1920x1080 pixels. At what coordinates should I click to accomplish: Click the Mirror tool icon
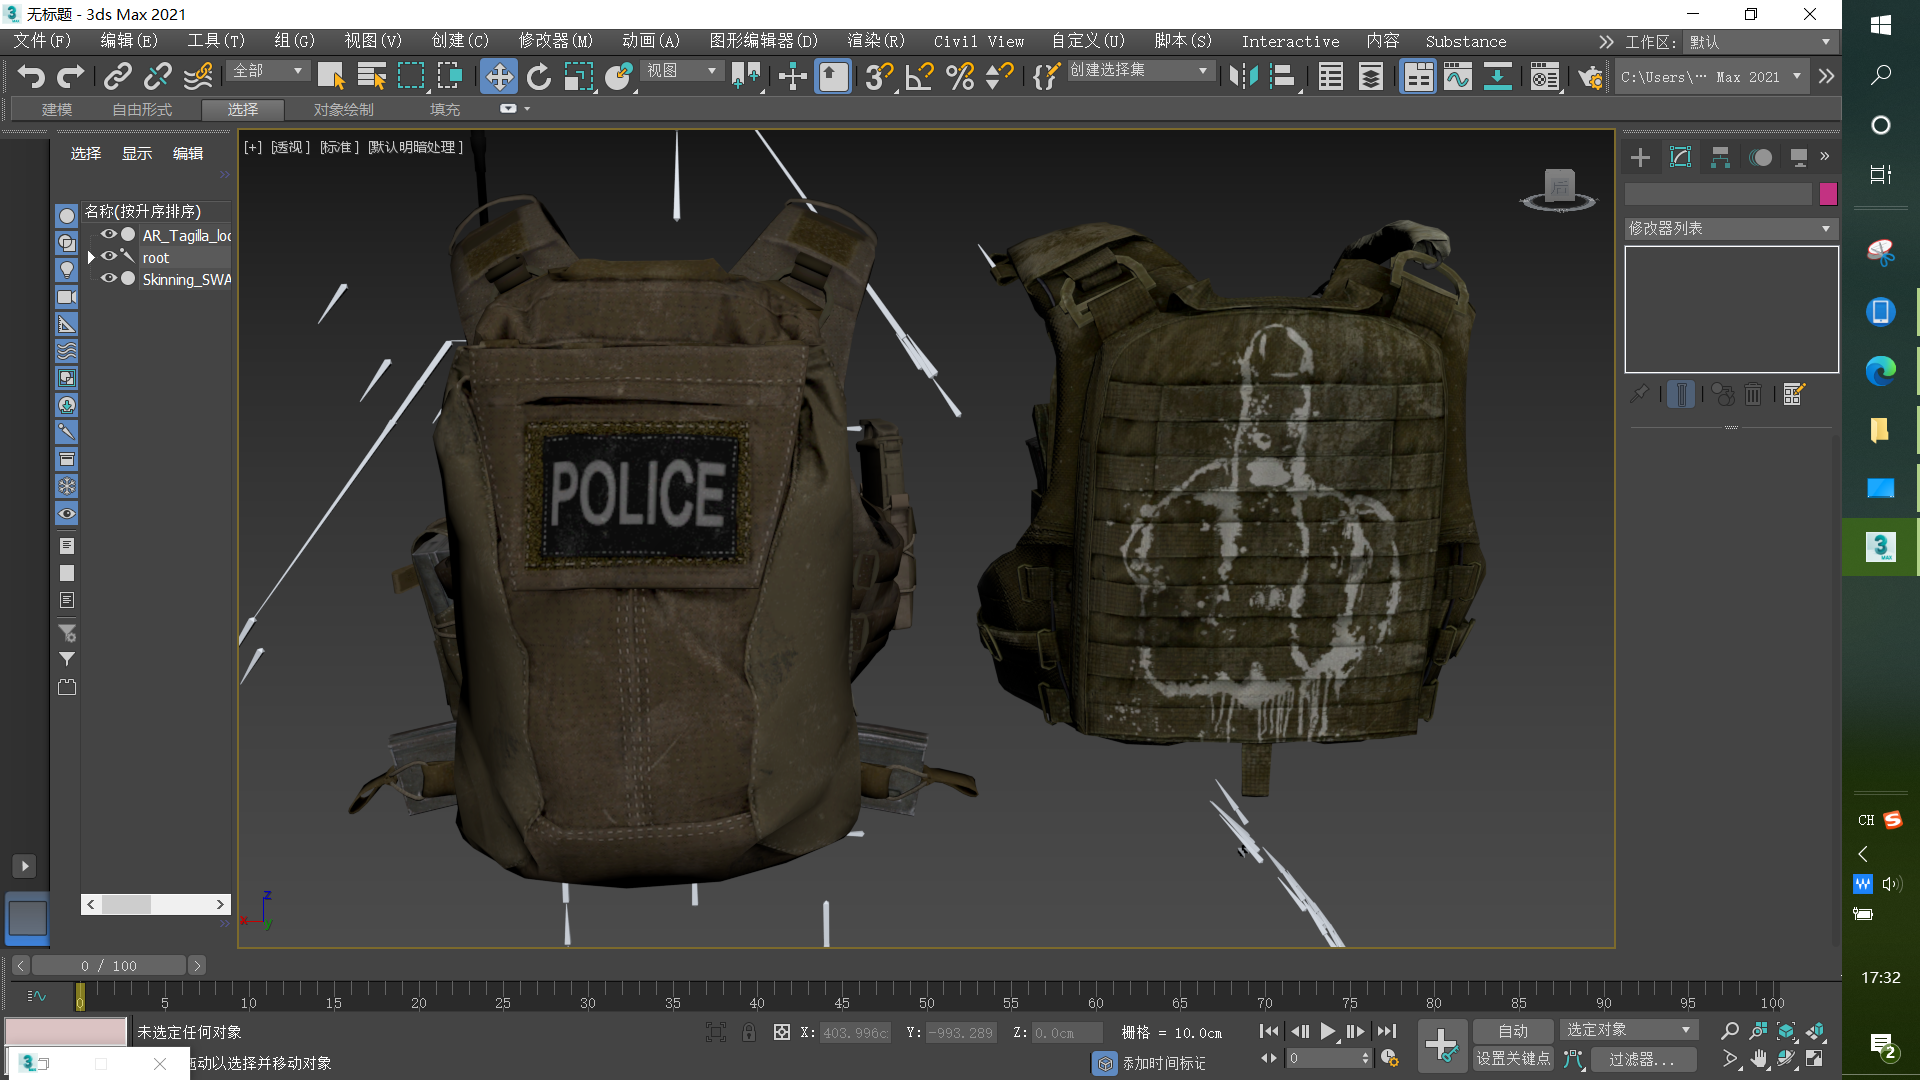[1243, 76]
